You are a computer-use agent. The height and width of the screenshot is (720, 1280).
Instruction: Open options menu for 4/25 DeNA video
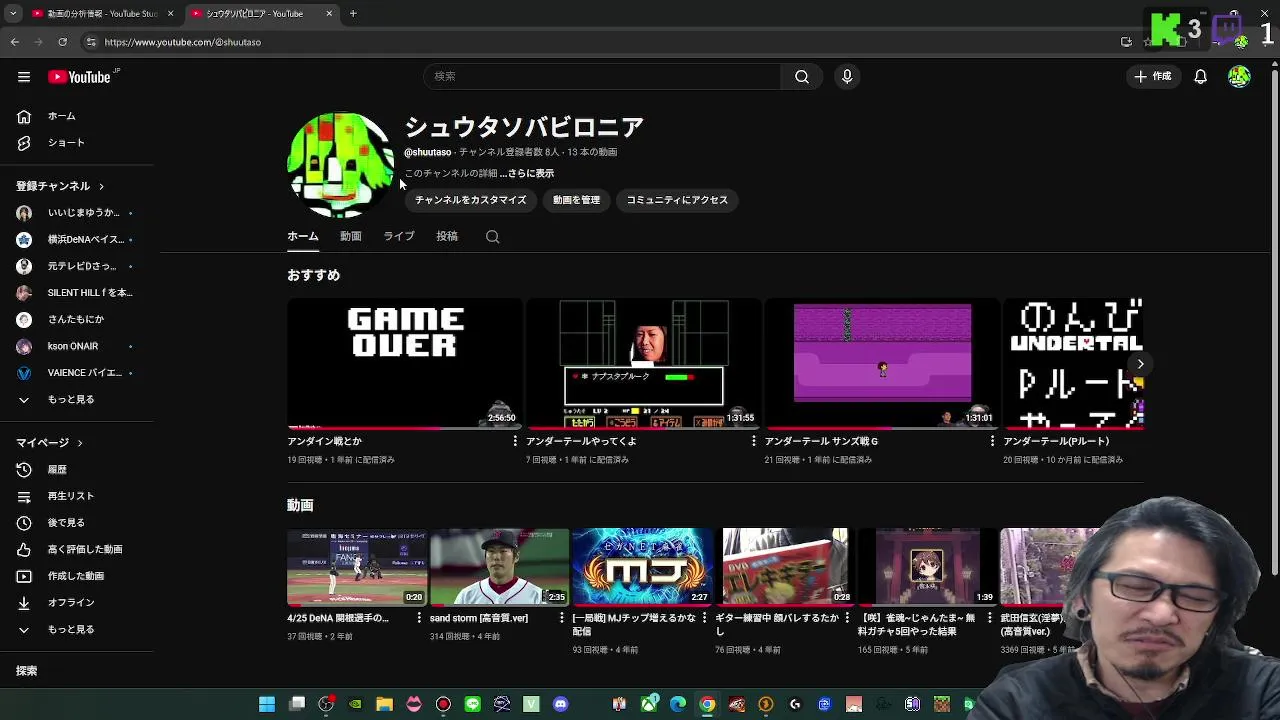coord(419,618)
